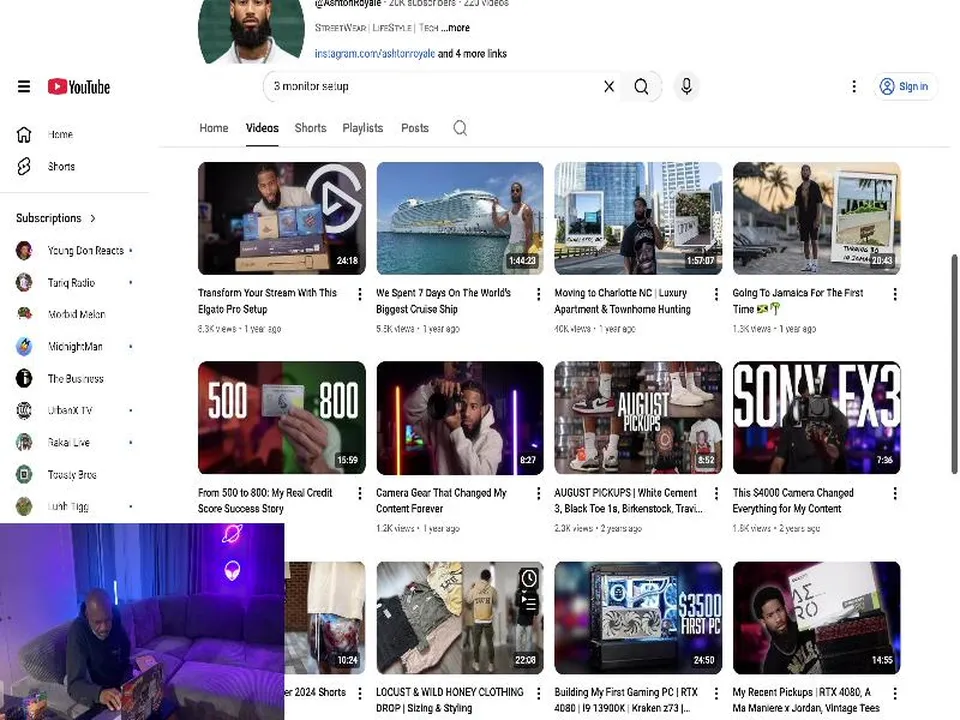Open options for LOCUST & WILD HONEY video

tap(538, 693)
